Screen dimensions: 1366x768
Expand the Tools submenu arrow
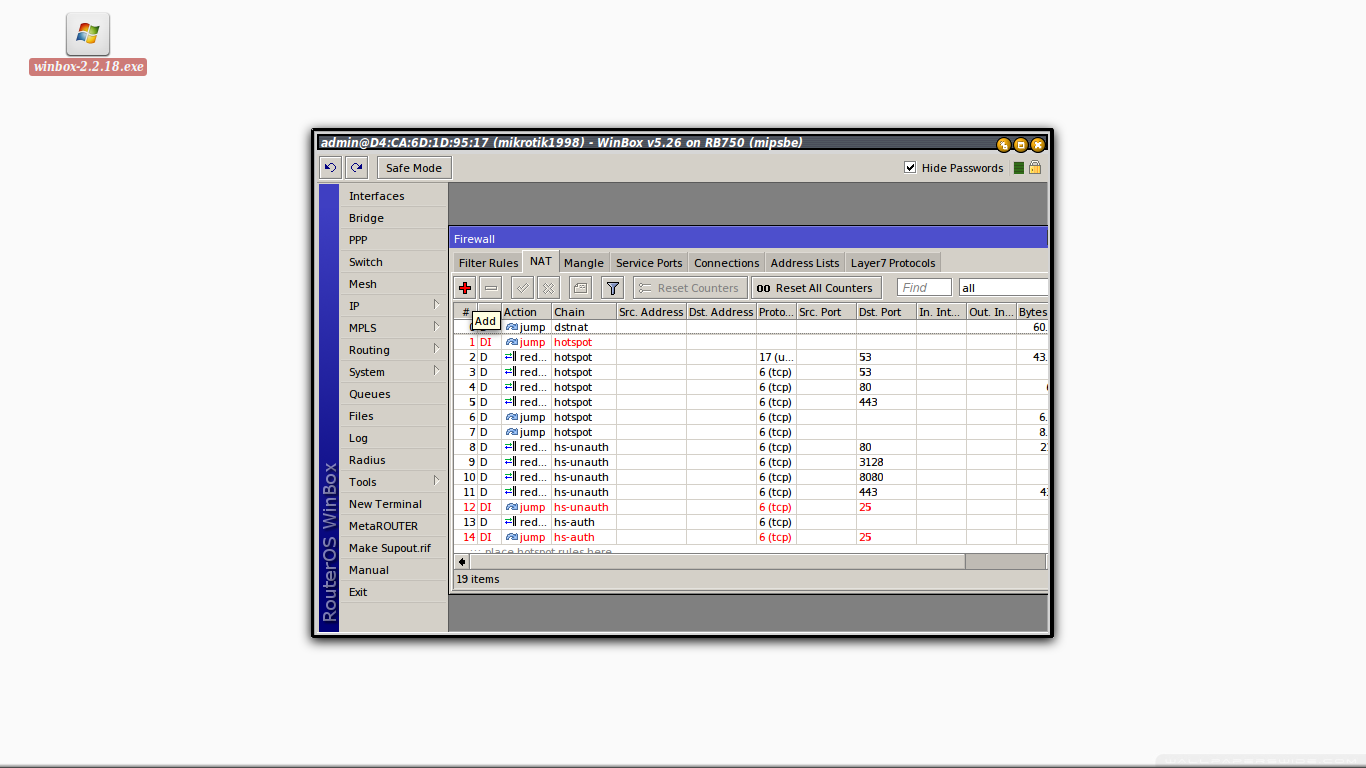click(x=436, y=480)
